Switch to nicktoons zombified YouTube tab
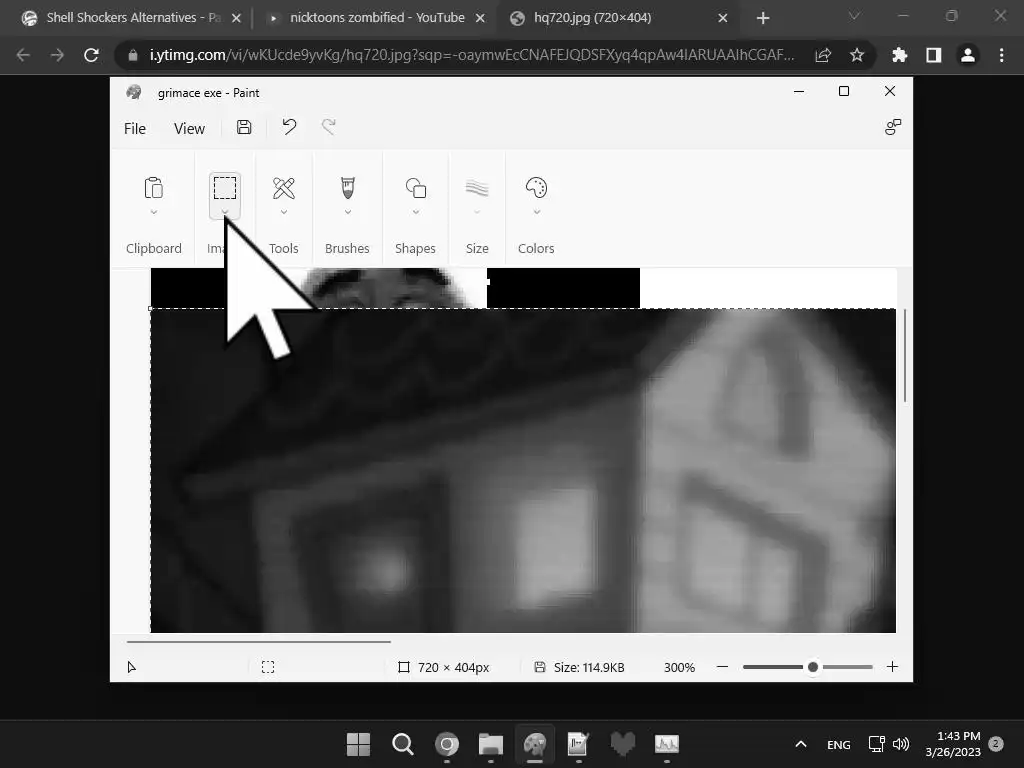 click(377, 18)
